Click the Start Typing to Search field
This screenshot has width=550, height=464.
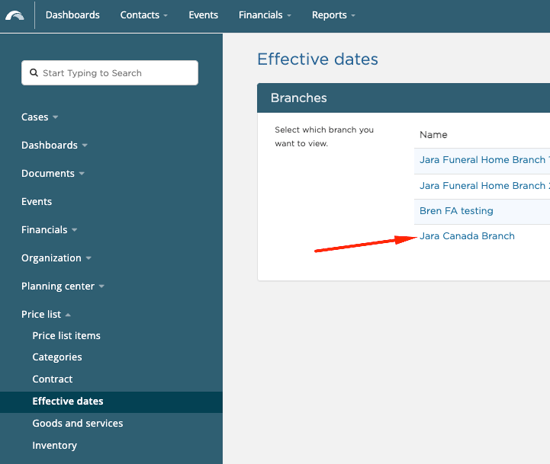tap(110, 73)
